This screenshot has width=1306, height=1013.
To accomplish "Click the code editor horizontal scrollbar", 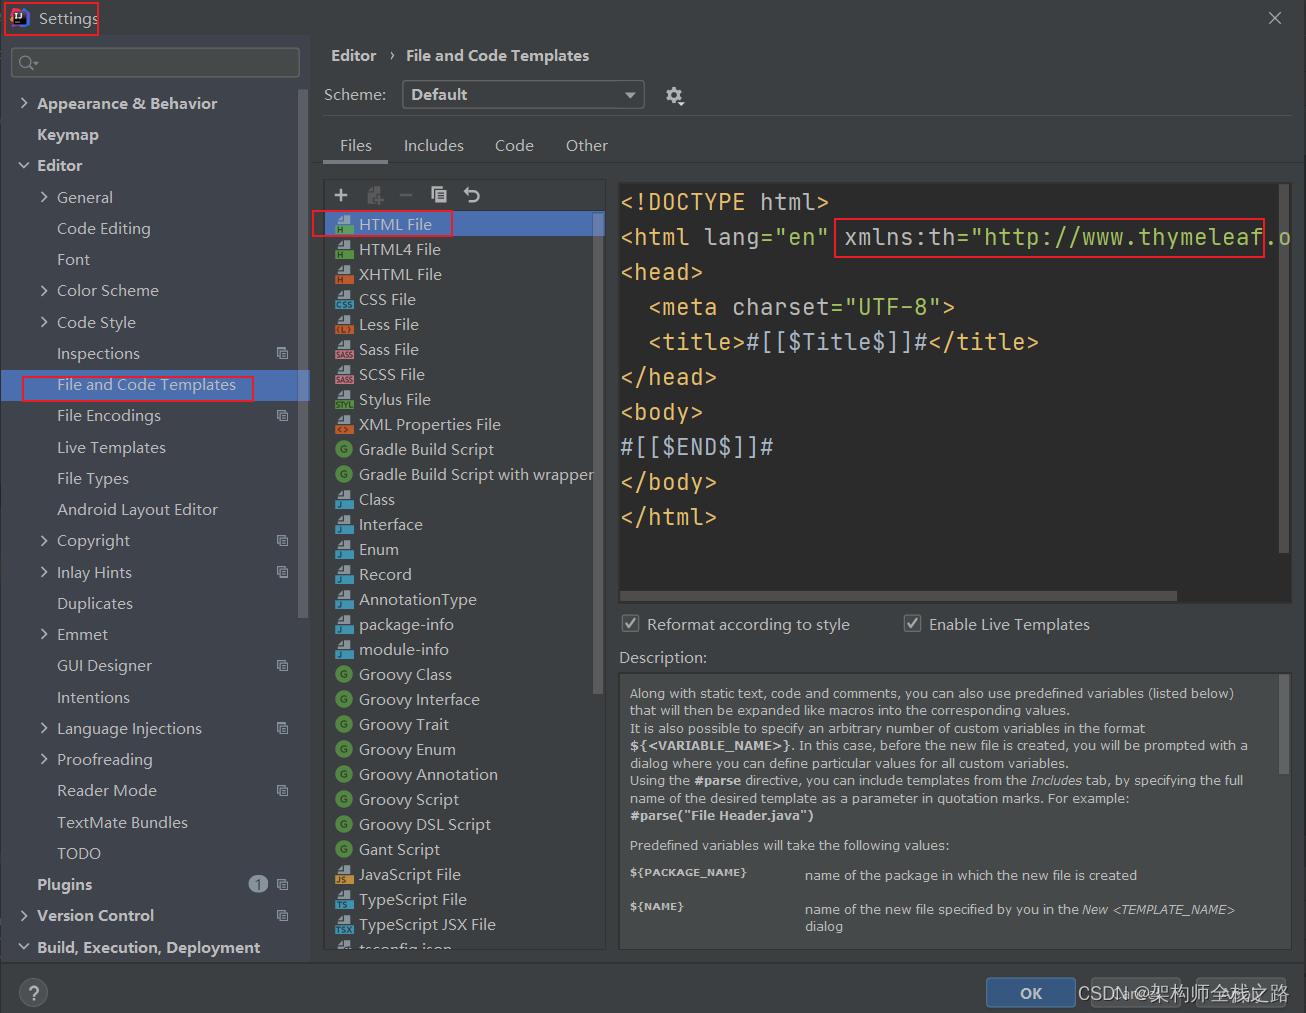I will [899, 596].
